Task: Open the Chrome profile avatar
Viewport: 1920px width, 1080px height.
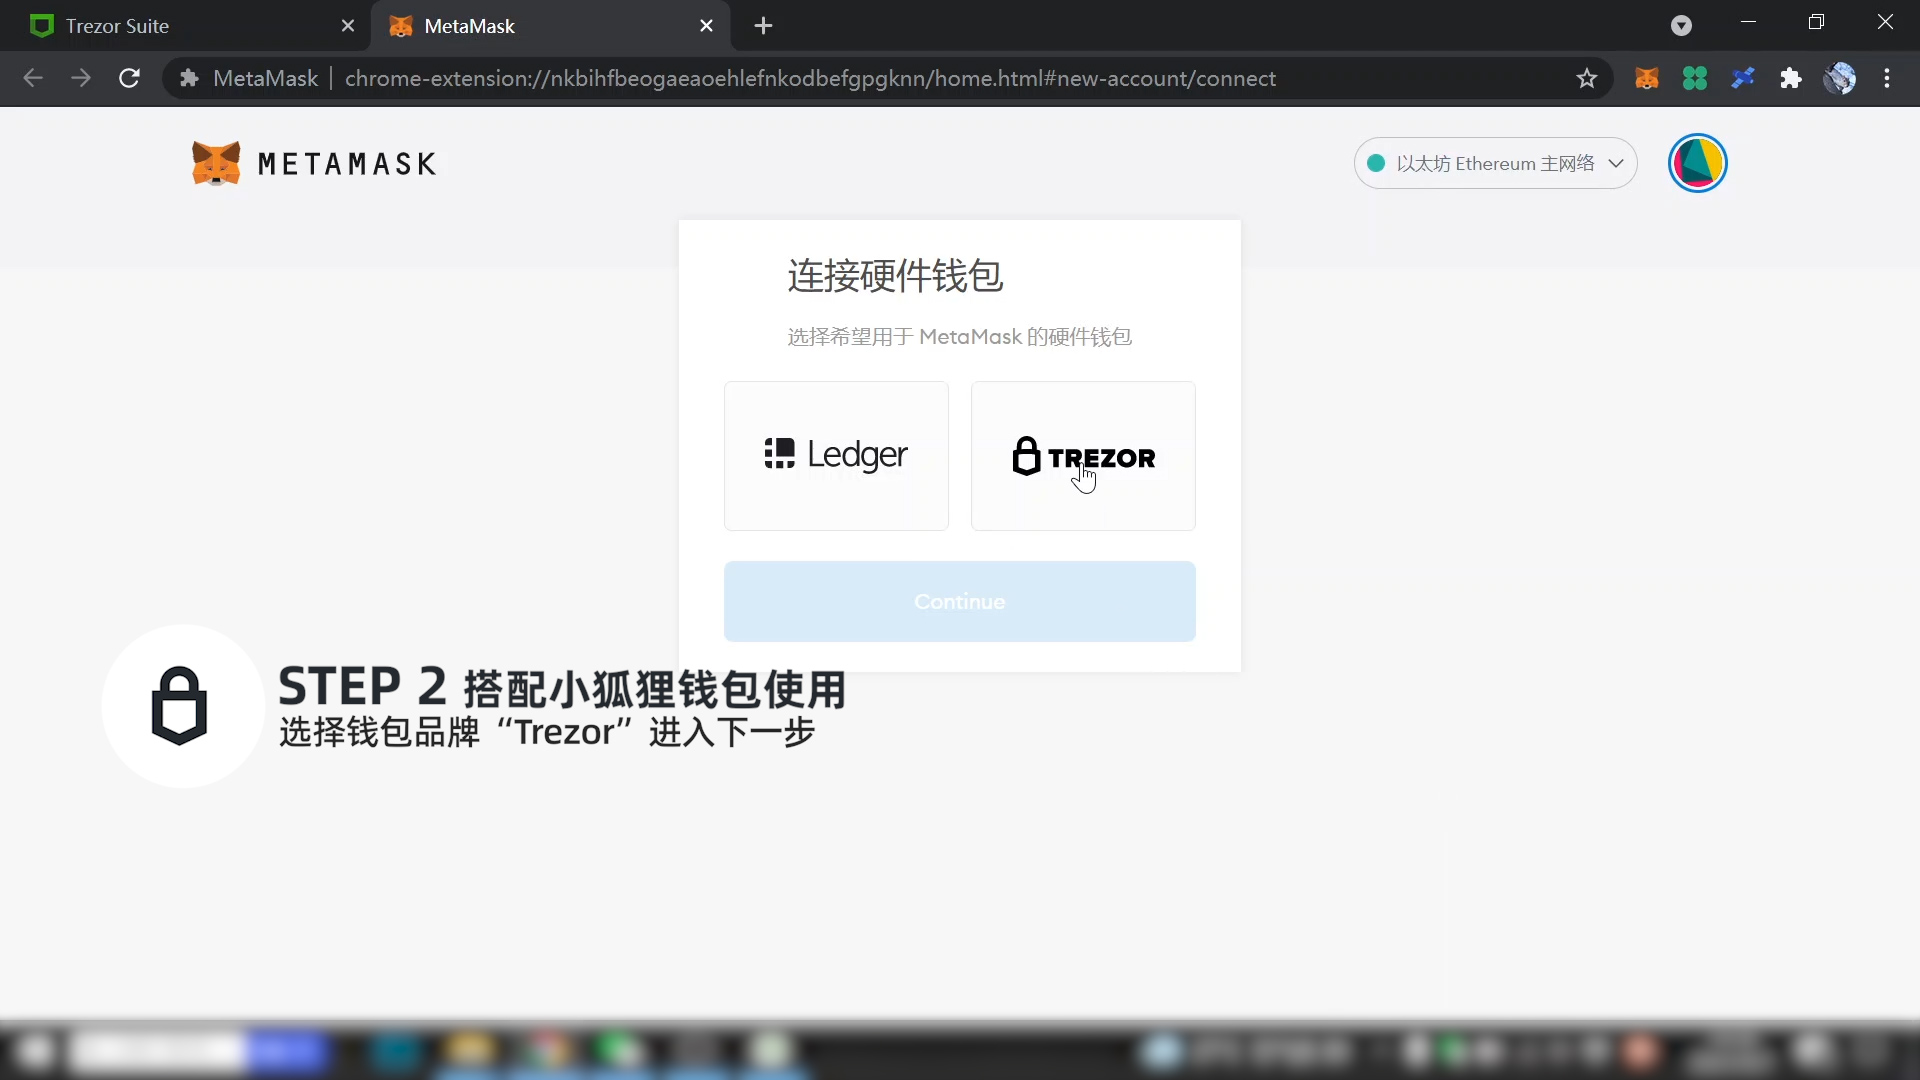Action: click(x=1839, y=78)
